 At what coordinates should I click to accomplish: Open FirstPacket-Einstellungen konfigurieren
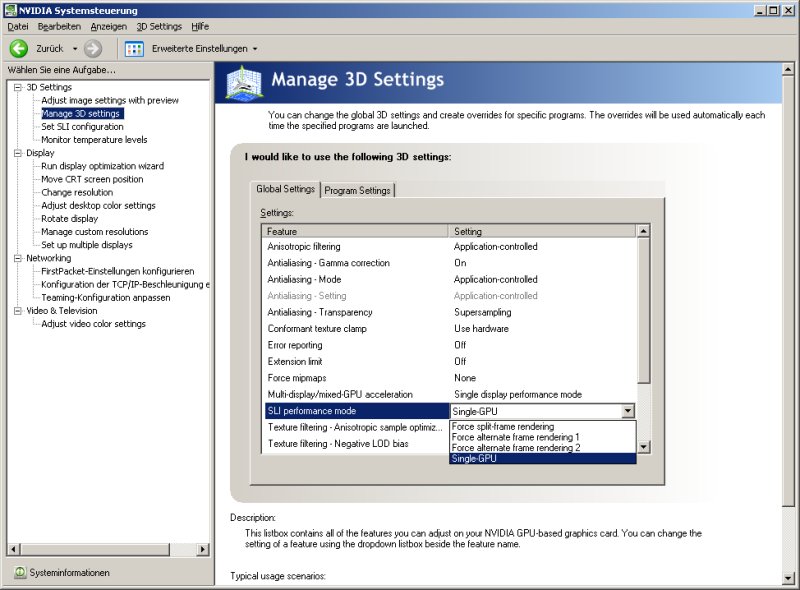pyautogui.click(x=117, y=272)
